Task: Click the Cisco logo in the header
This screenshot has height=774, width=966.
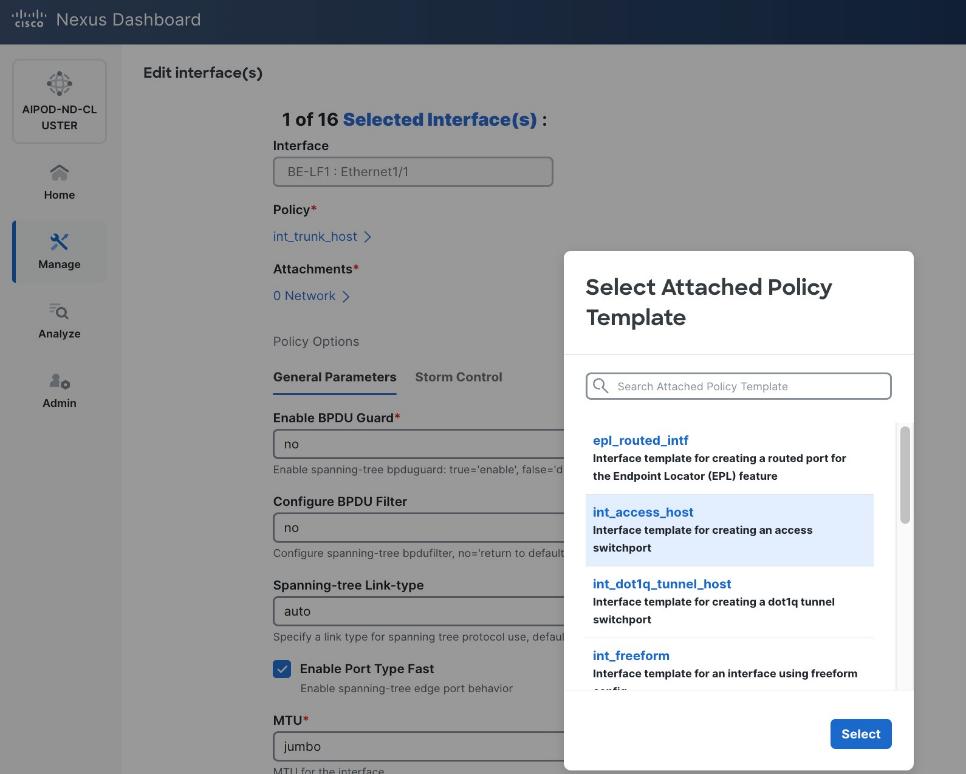Action: (x=29, y=18)
